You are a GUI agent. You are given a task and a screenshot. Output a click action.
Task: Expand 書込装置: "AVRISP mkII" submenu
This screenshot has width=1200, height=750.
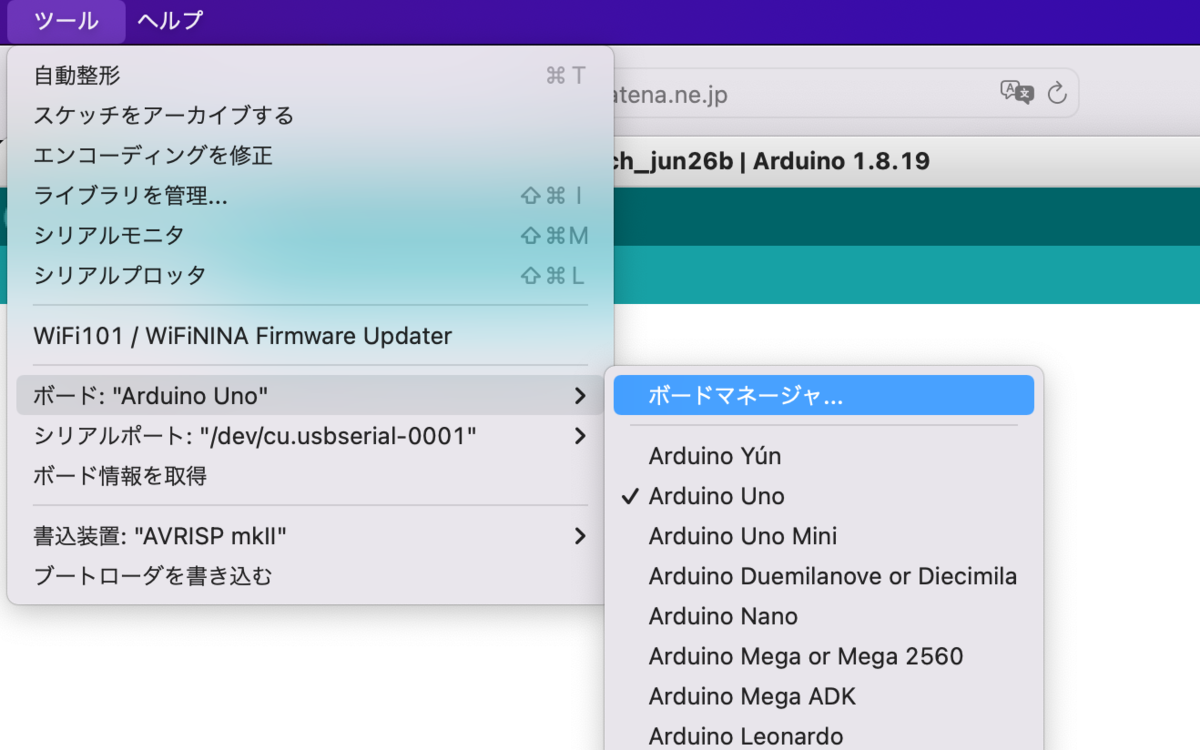[x=310, y=536]
